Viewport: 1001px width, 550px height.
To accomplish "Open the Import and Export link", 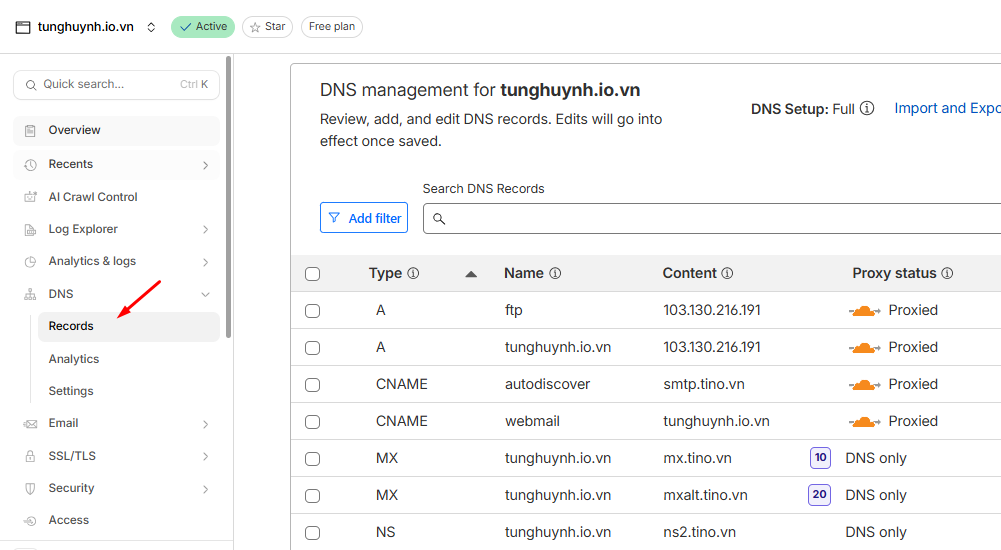I will (x=947, y=108).
